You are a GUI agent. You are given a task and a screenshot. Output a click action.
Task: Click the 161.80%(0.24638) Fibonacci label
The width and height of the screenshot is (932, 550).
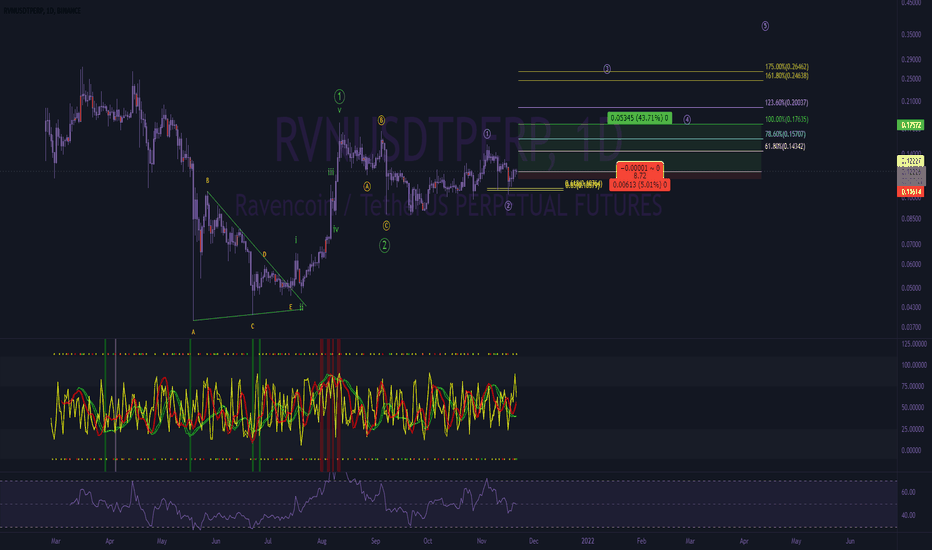786,76
